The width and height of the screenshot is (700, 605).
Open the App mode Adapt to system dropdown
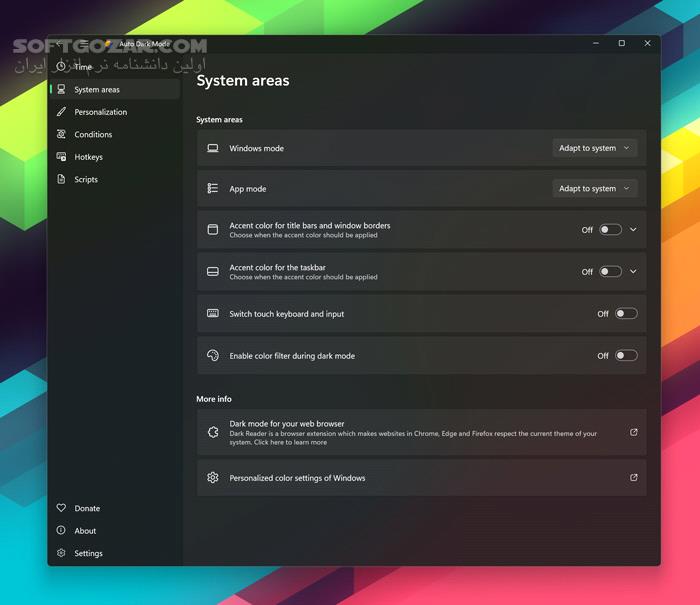tap(595, 188)
